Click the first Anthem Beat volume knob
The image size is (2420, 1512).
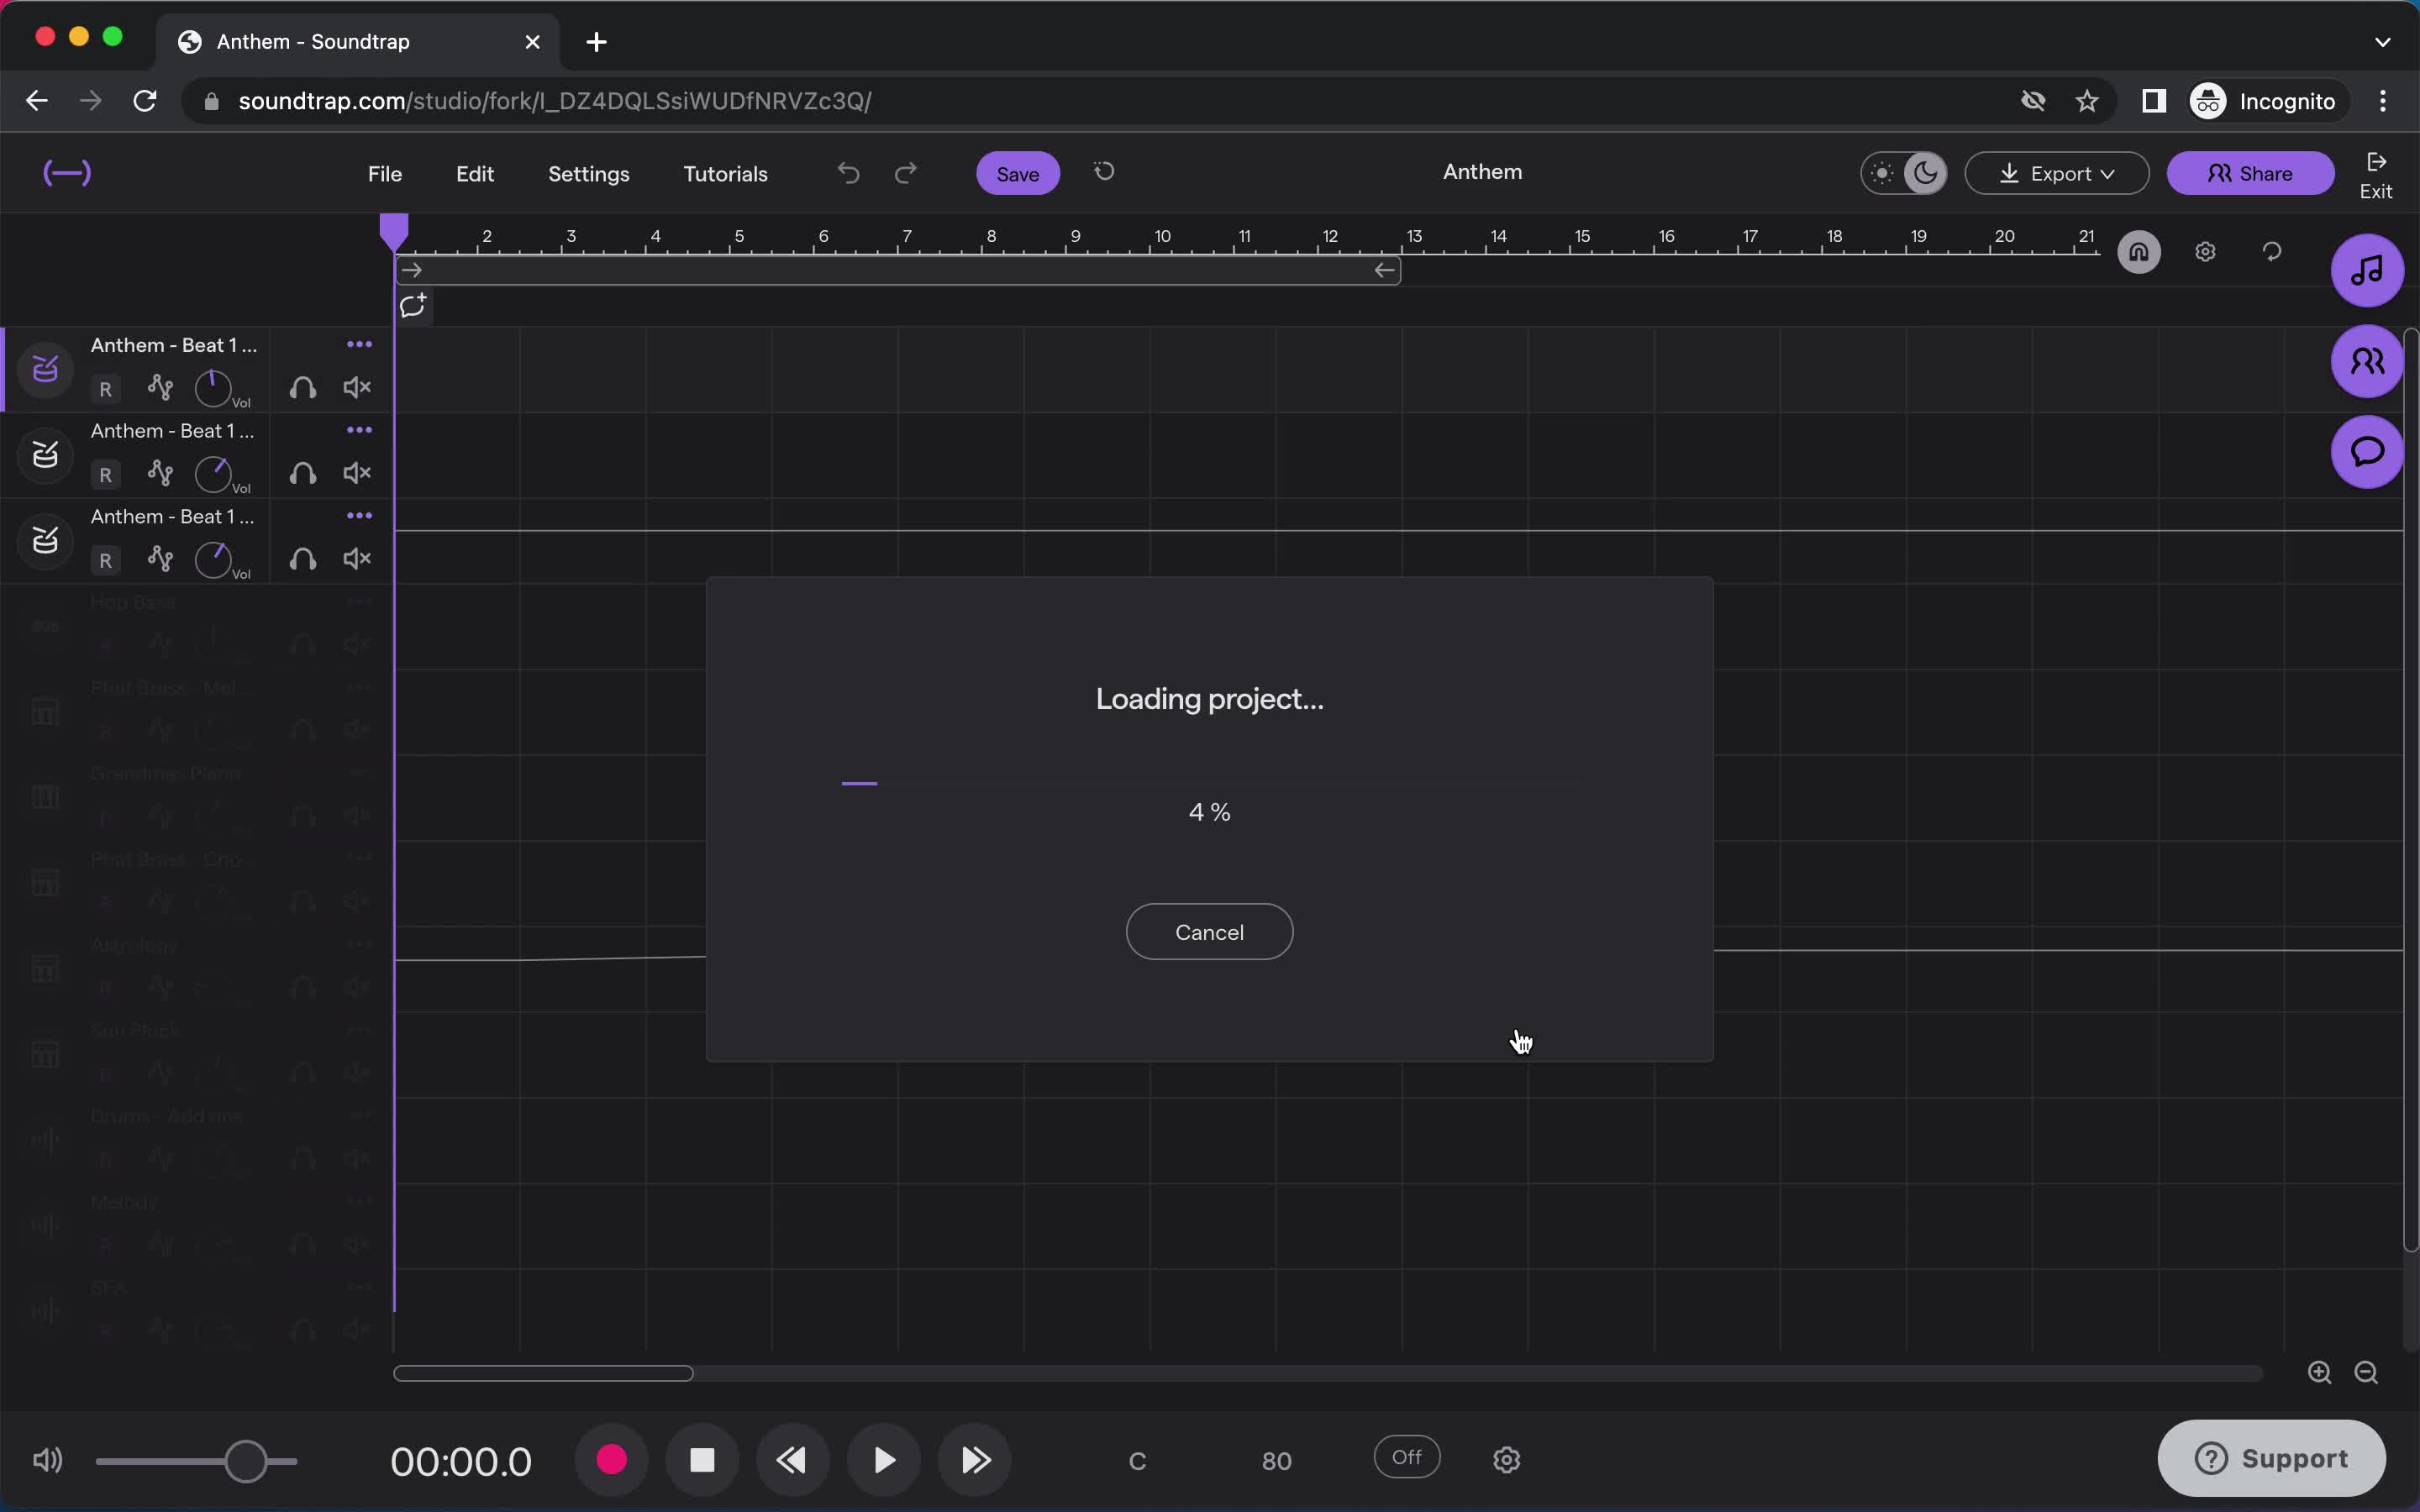pos(213,388)
